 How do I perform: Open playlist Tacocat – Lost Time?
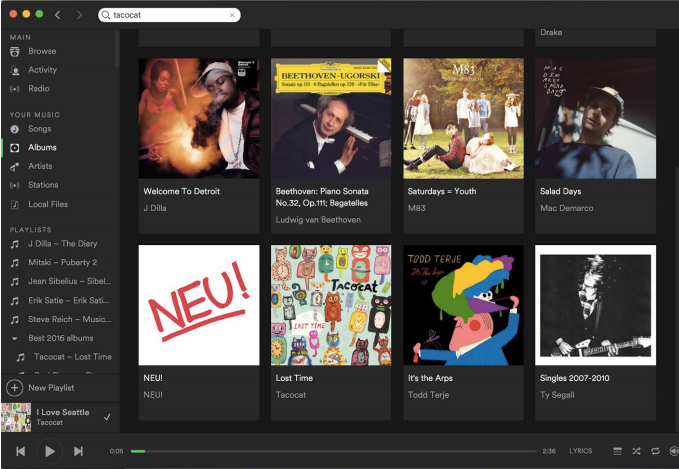click(x=73, y=356)
